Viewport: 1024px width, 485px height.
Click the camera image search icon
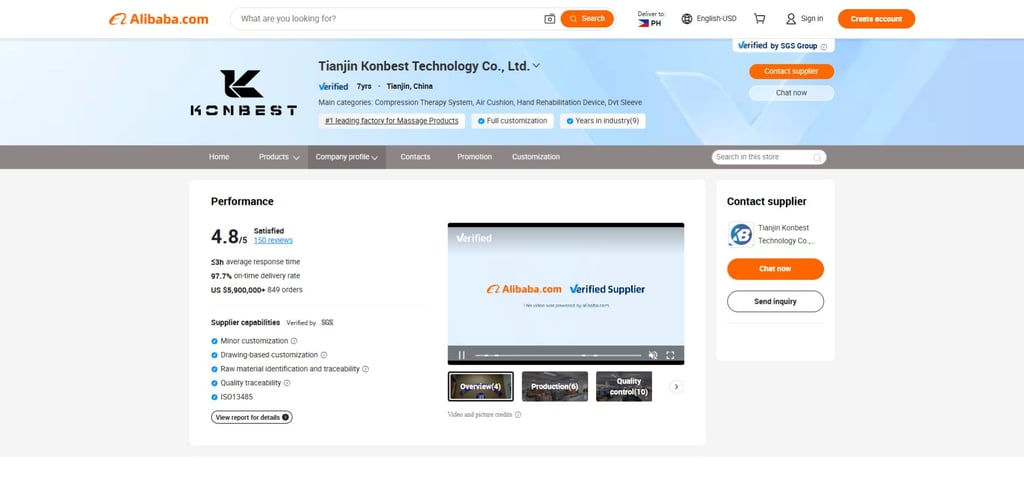550,19
